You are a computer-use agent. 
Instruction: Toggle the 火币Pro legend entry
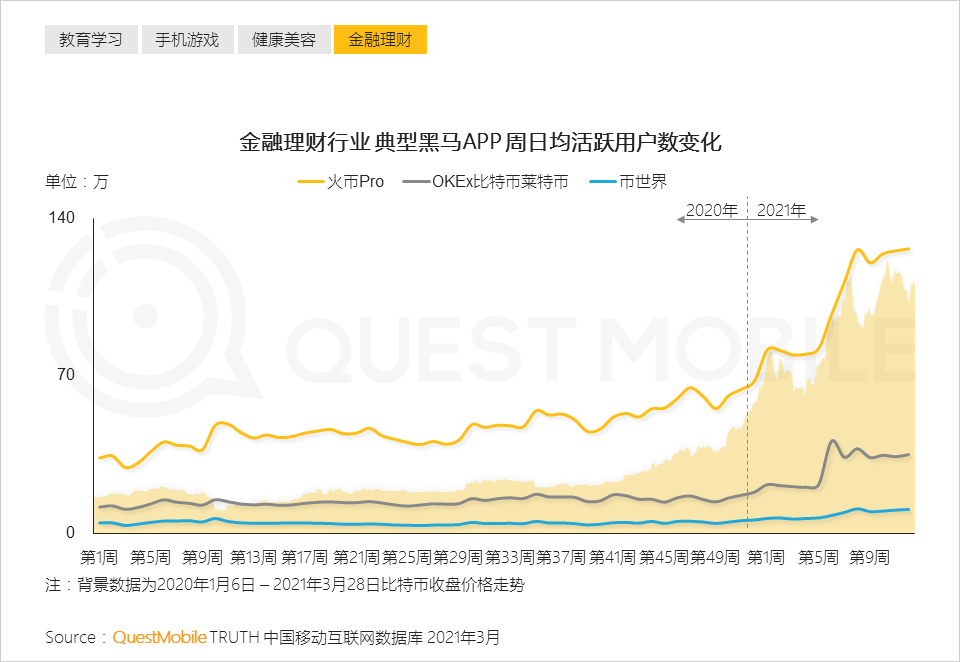(341, 182)
